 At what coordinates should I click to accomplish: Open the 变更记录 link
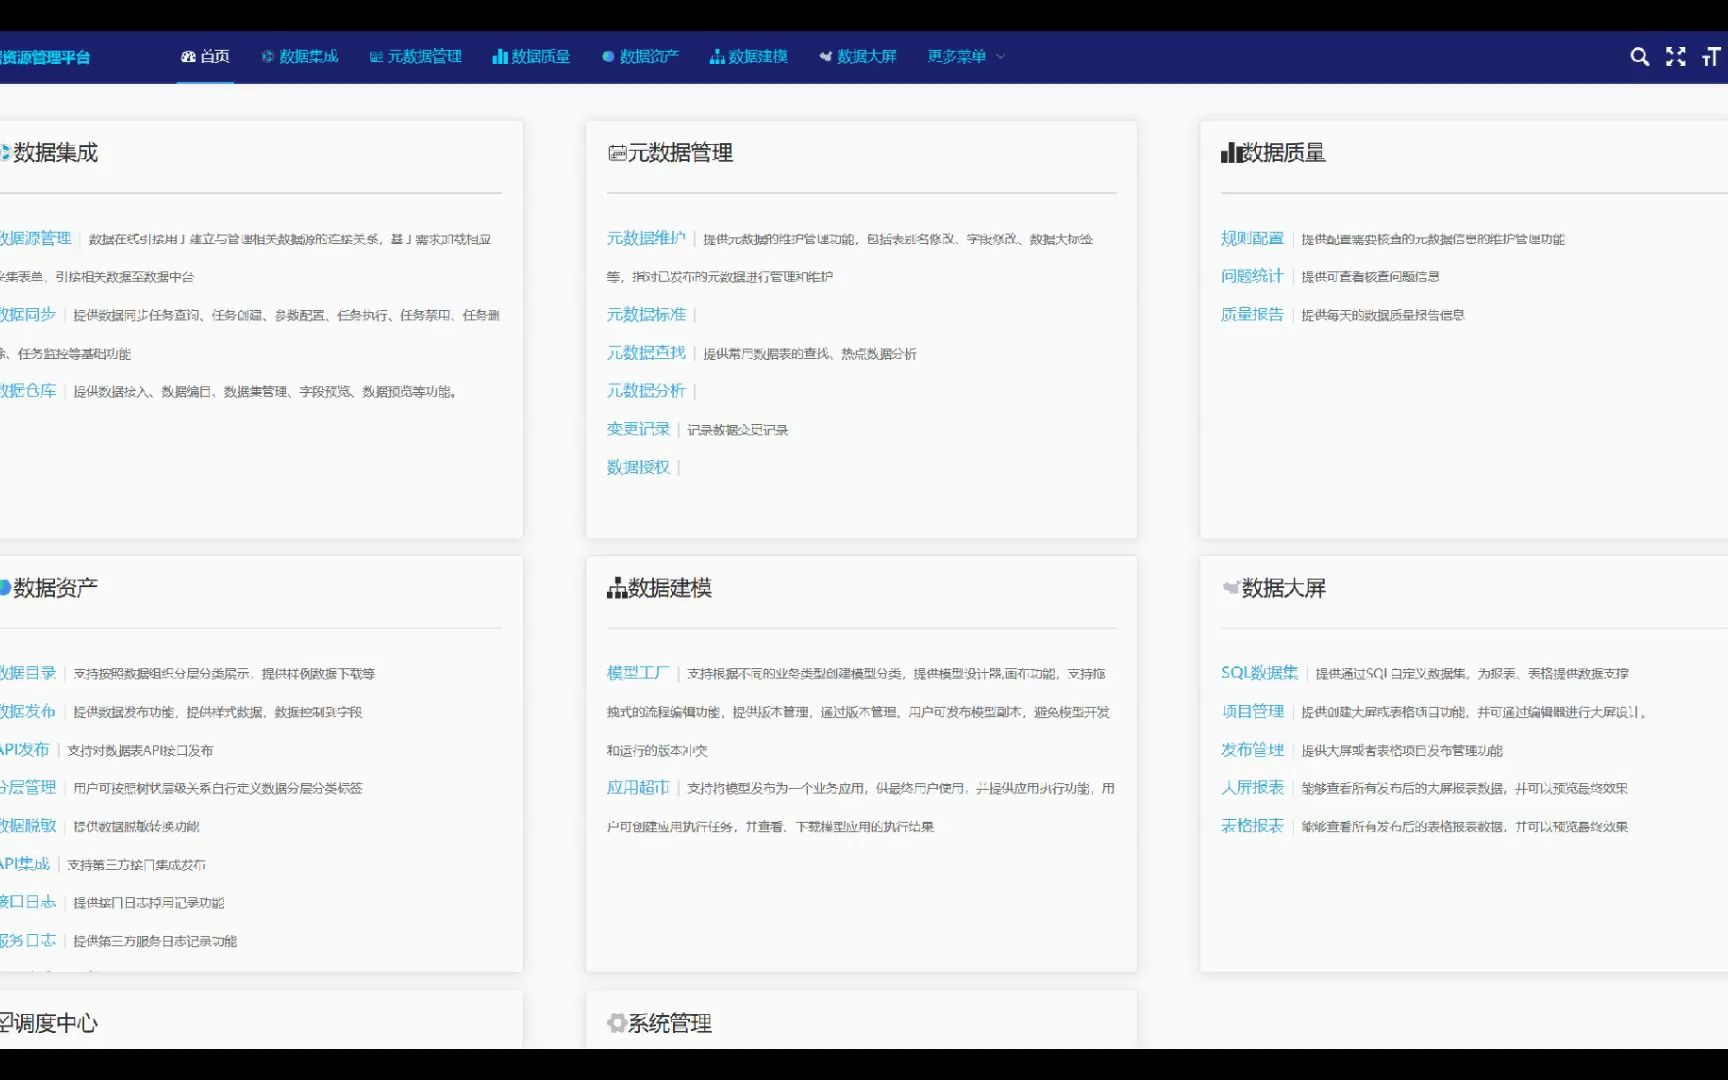[638, 429]
